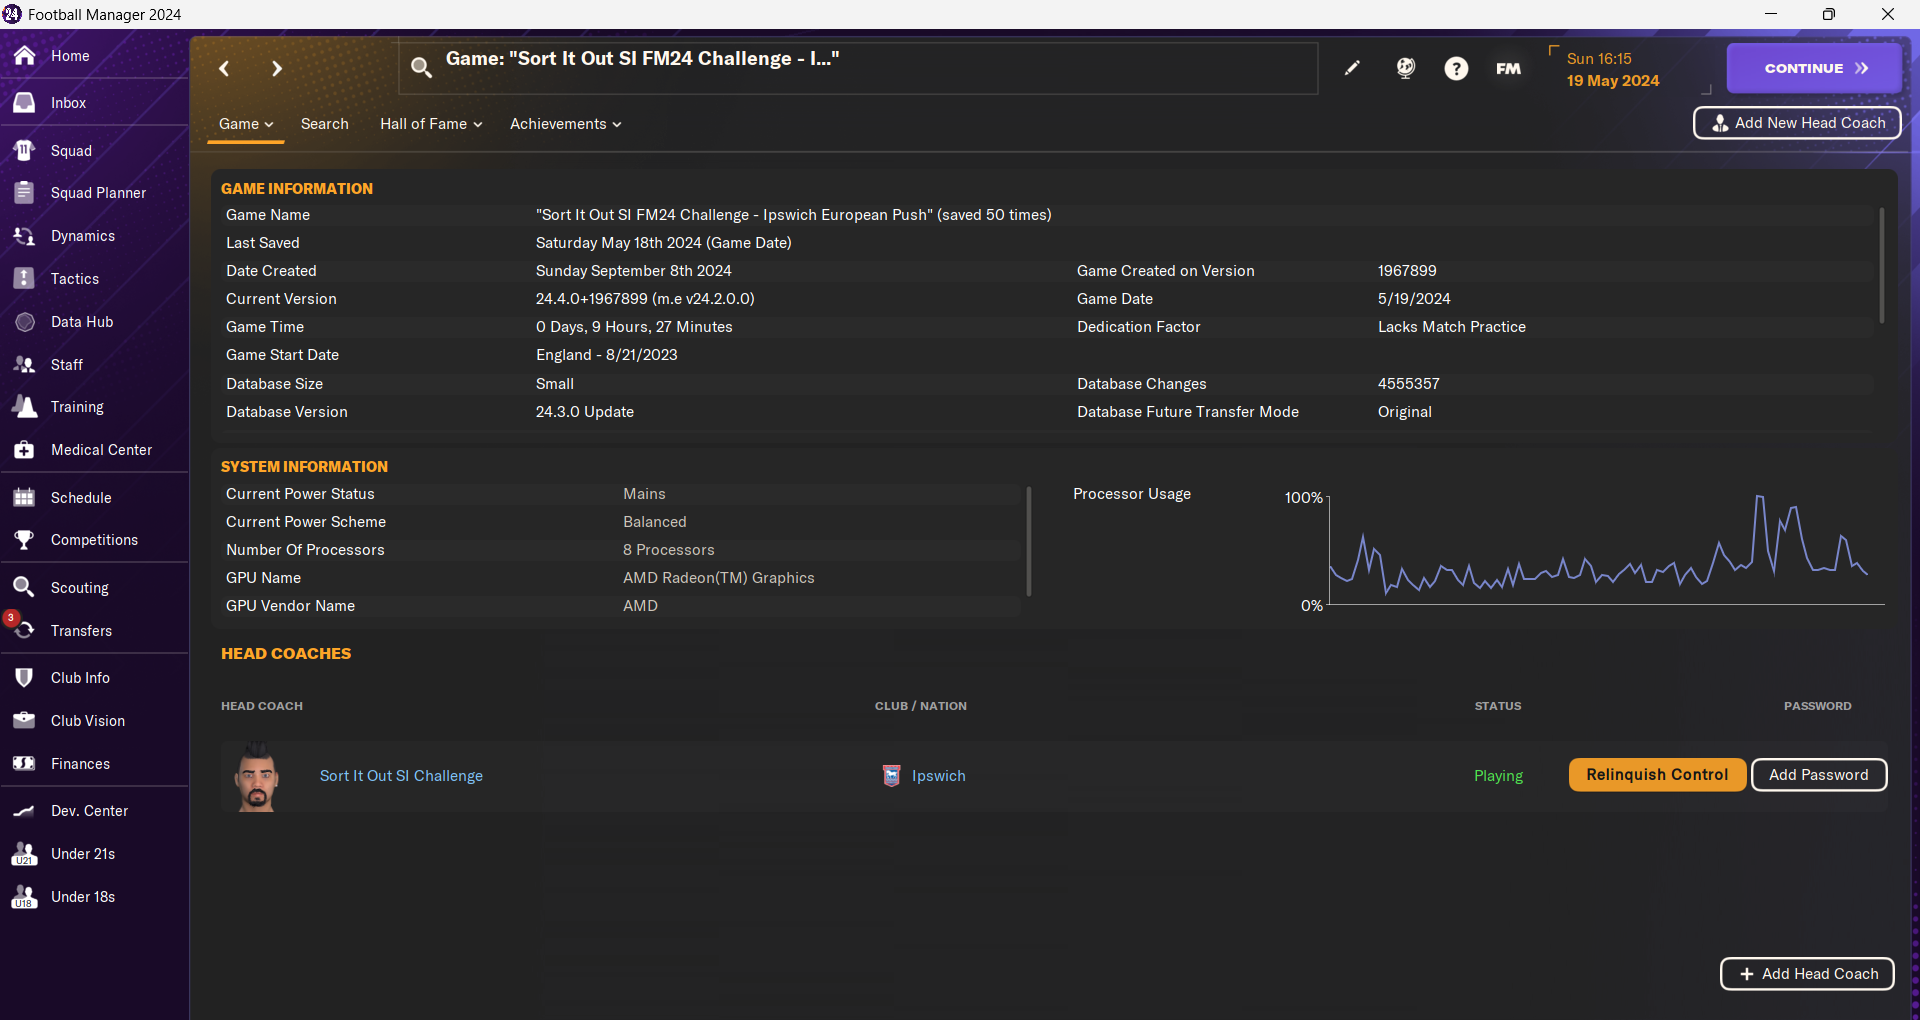1920x1020 pixels.
Task: Open the Under 21s icon
Action: point(24,854)
